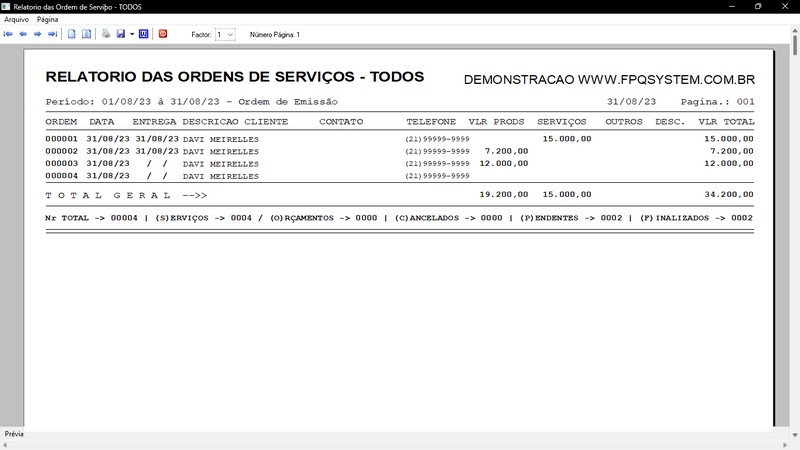The width and height of the screenshot is (800, 450).
Task: Click the CONTATO column header
Action: [341, 122]
